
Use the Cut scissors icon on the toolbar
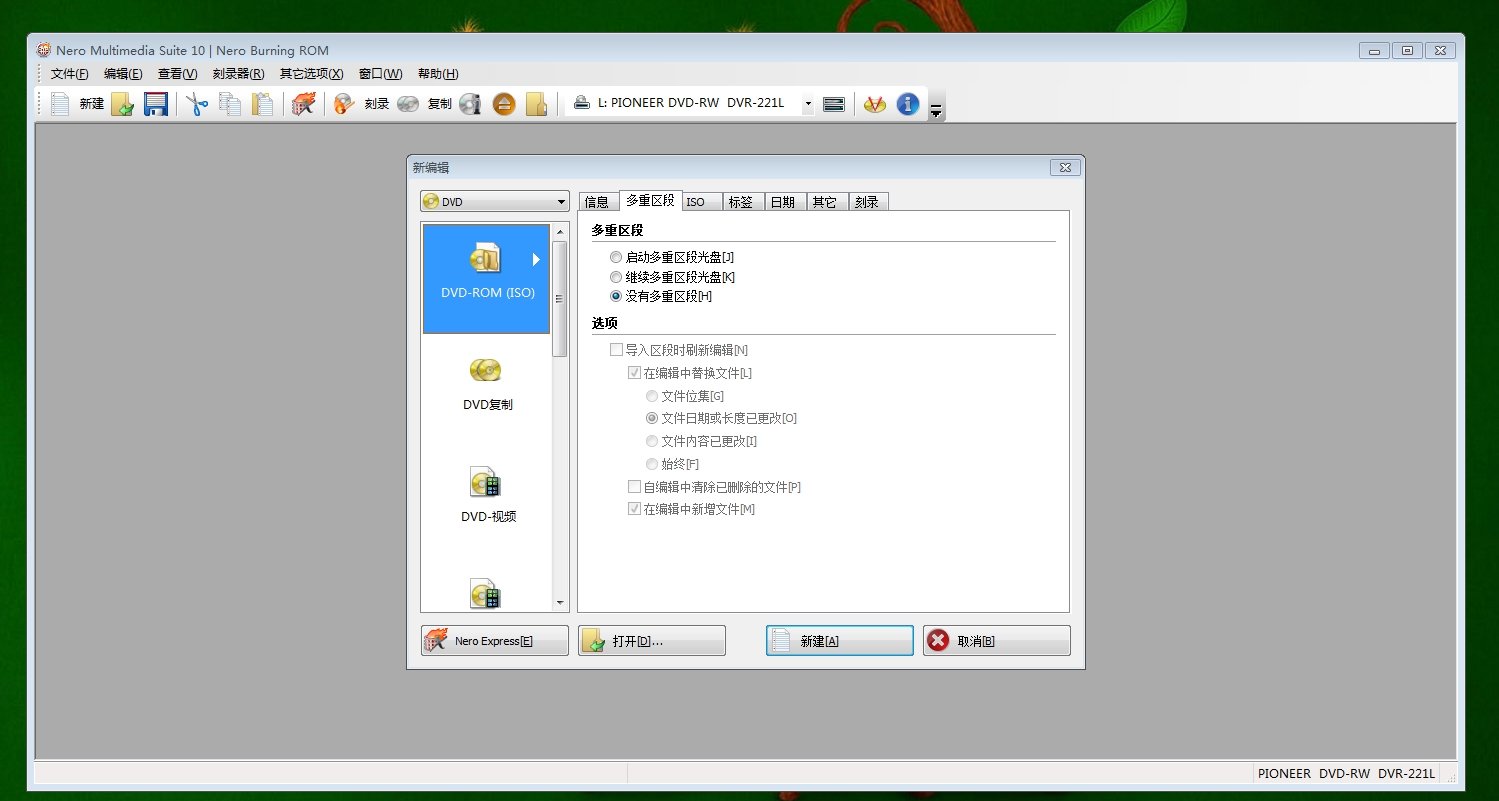196,103
